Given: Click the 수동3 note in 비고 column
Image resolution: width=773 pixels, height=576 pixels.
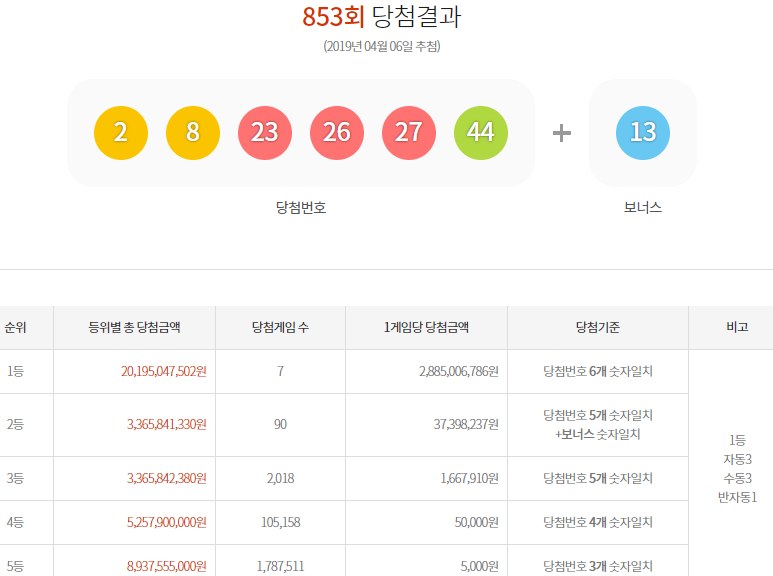Looking at the screenshot, I should [x=738, y=478].
